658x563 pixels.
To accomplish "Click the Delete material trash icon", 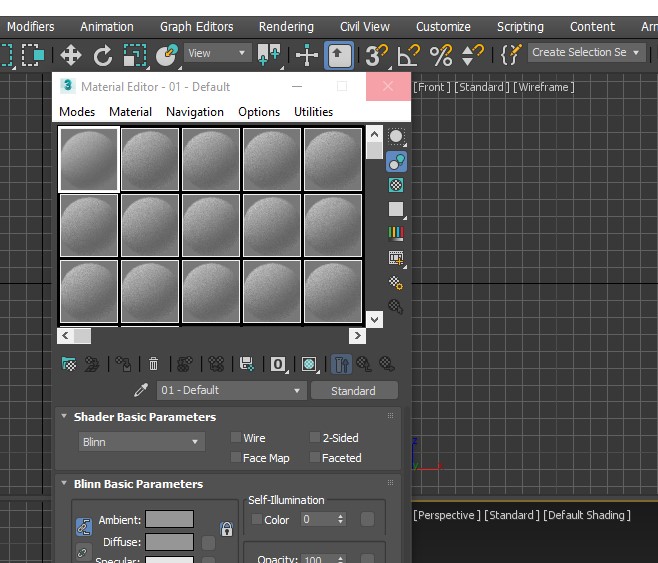I will click(153, 364).
